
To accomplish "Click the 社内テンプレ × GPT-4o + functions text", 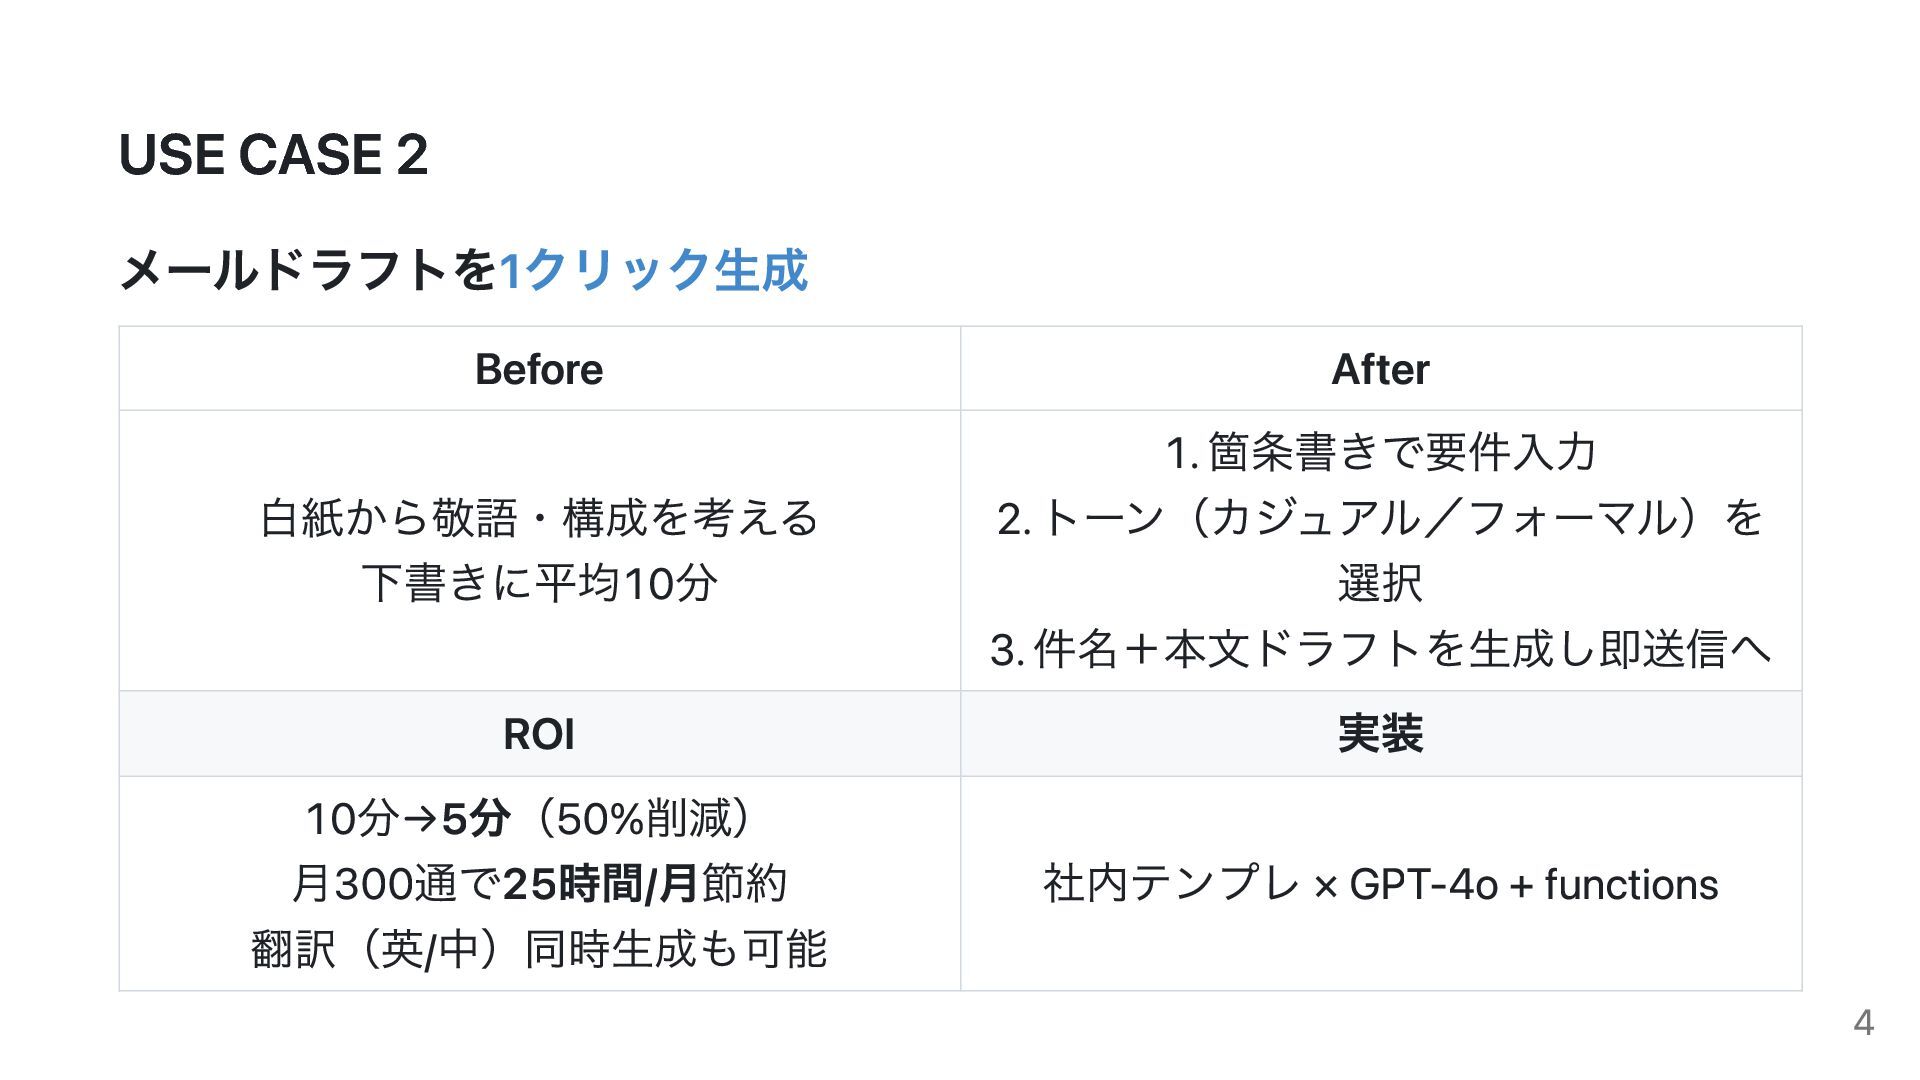I will pyautogui.click(x=1380, y=884).
